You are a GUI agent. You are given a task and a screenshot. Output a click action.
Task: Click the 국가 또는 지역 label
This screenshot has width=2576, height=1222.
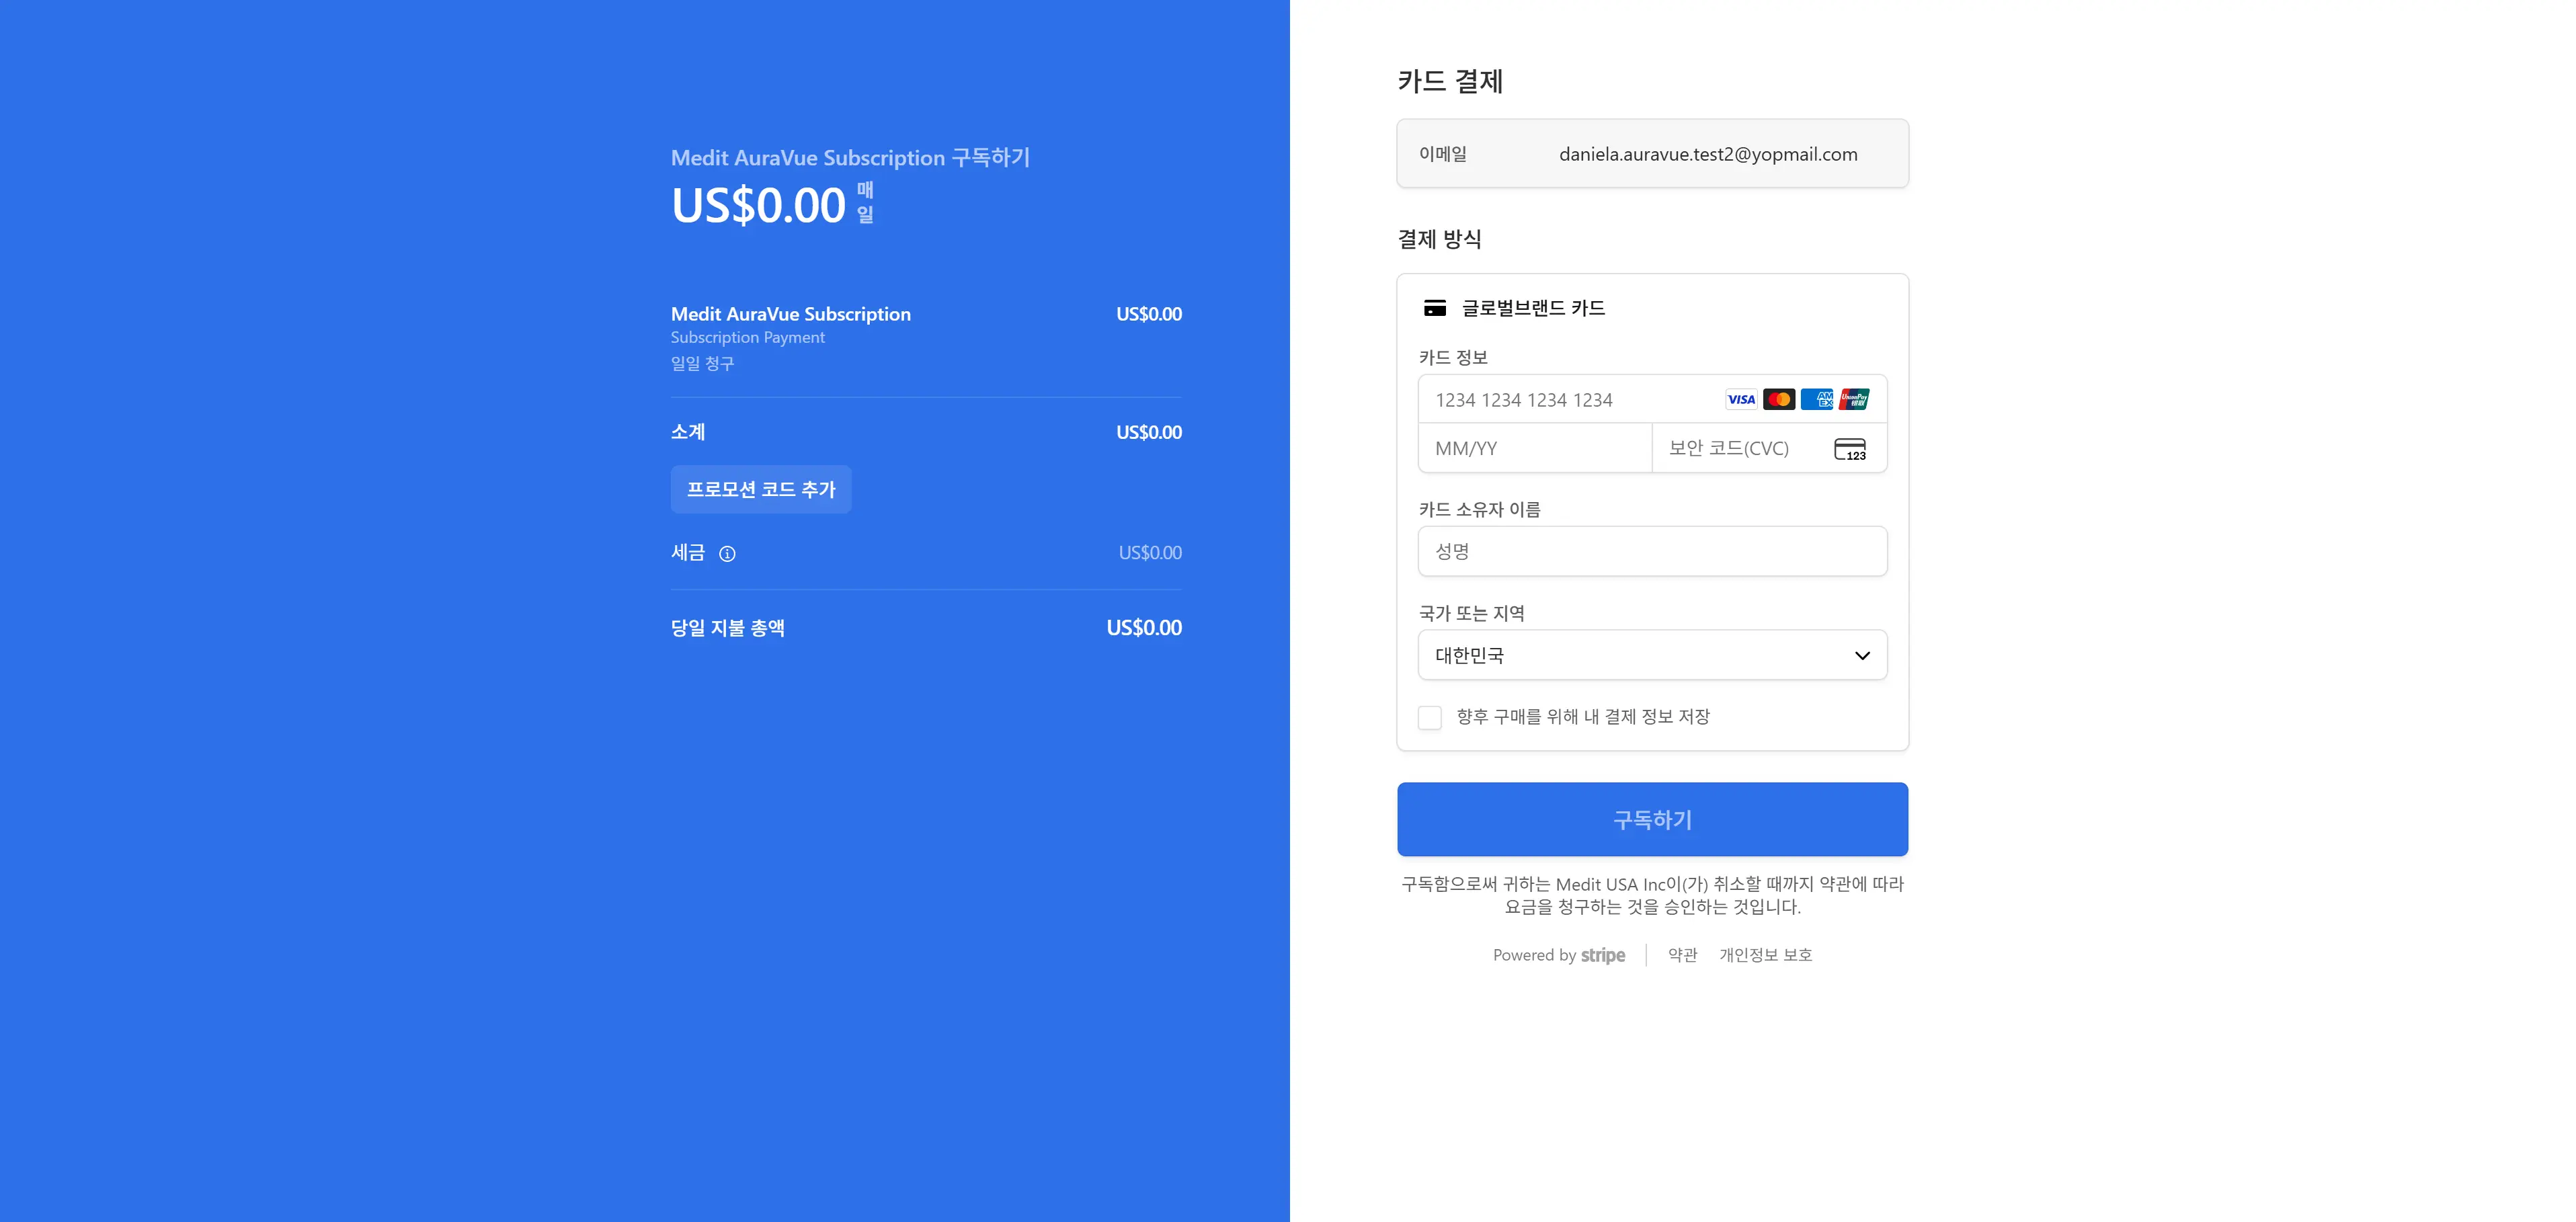1471,613
